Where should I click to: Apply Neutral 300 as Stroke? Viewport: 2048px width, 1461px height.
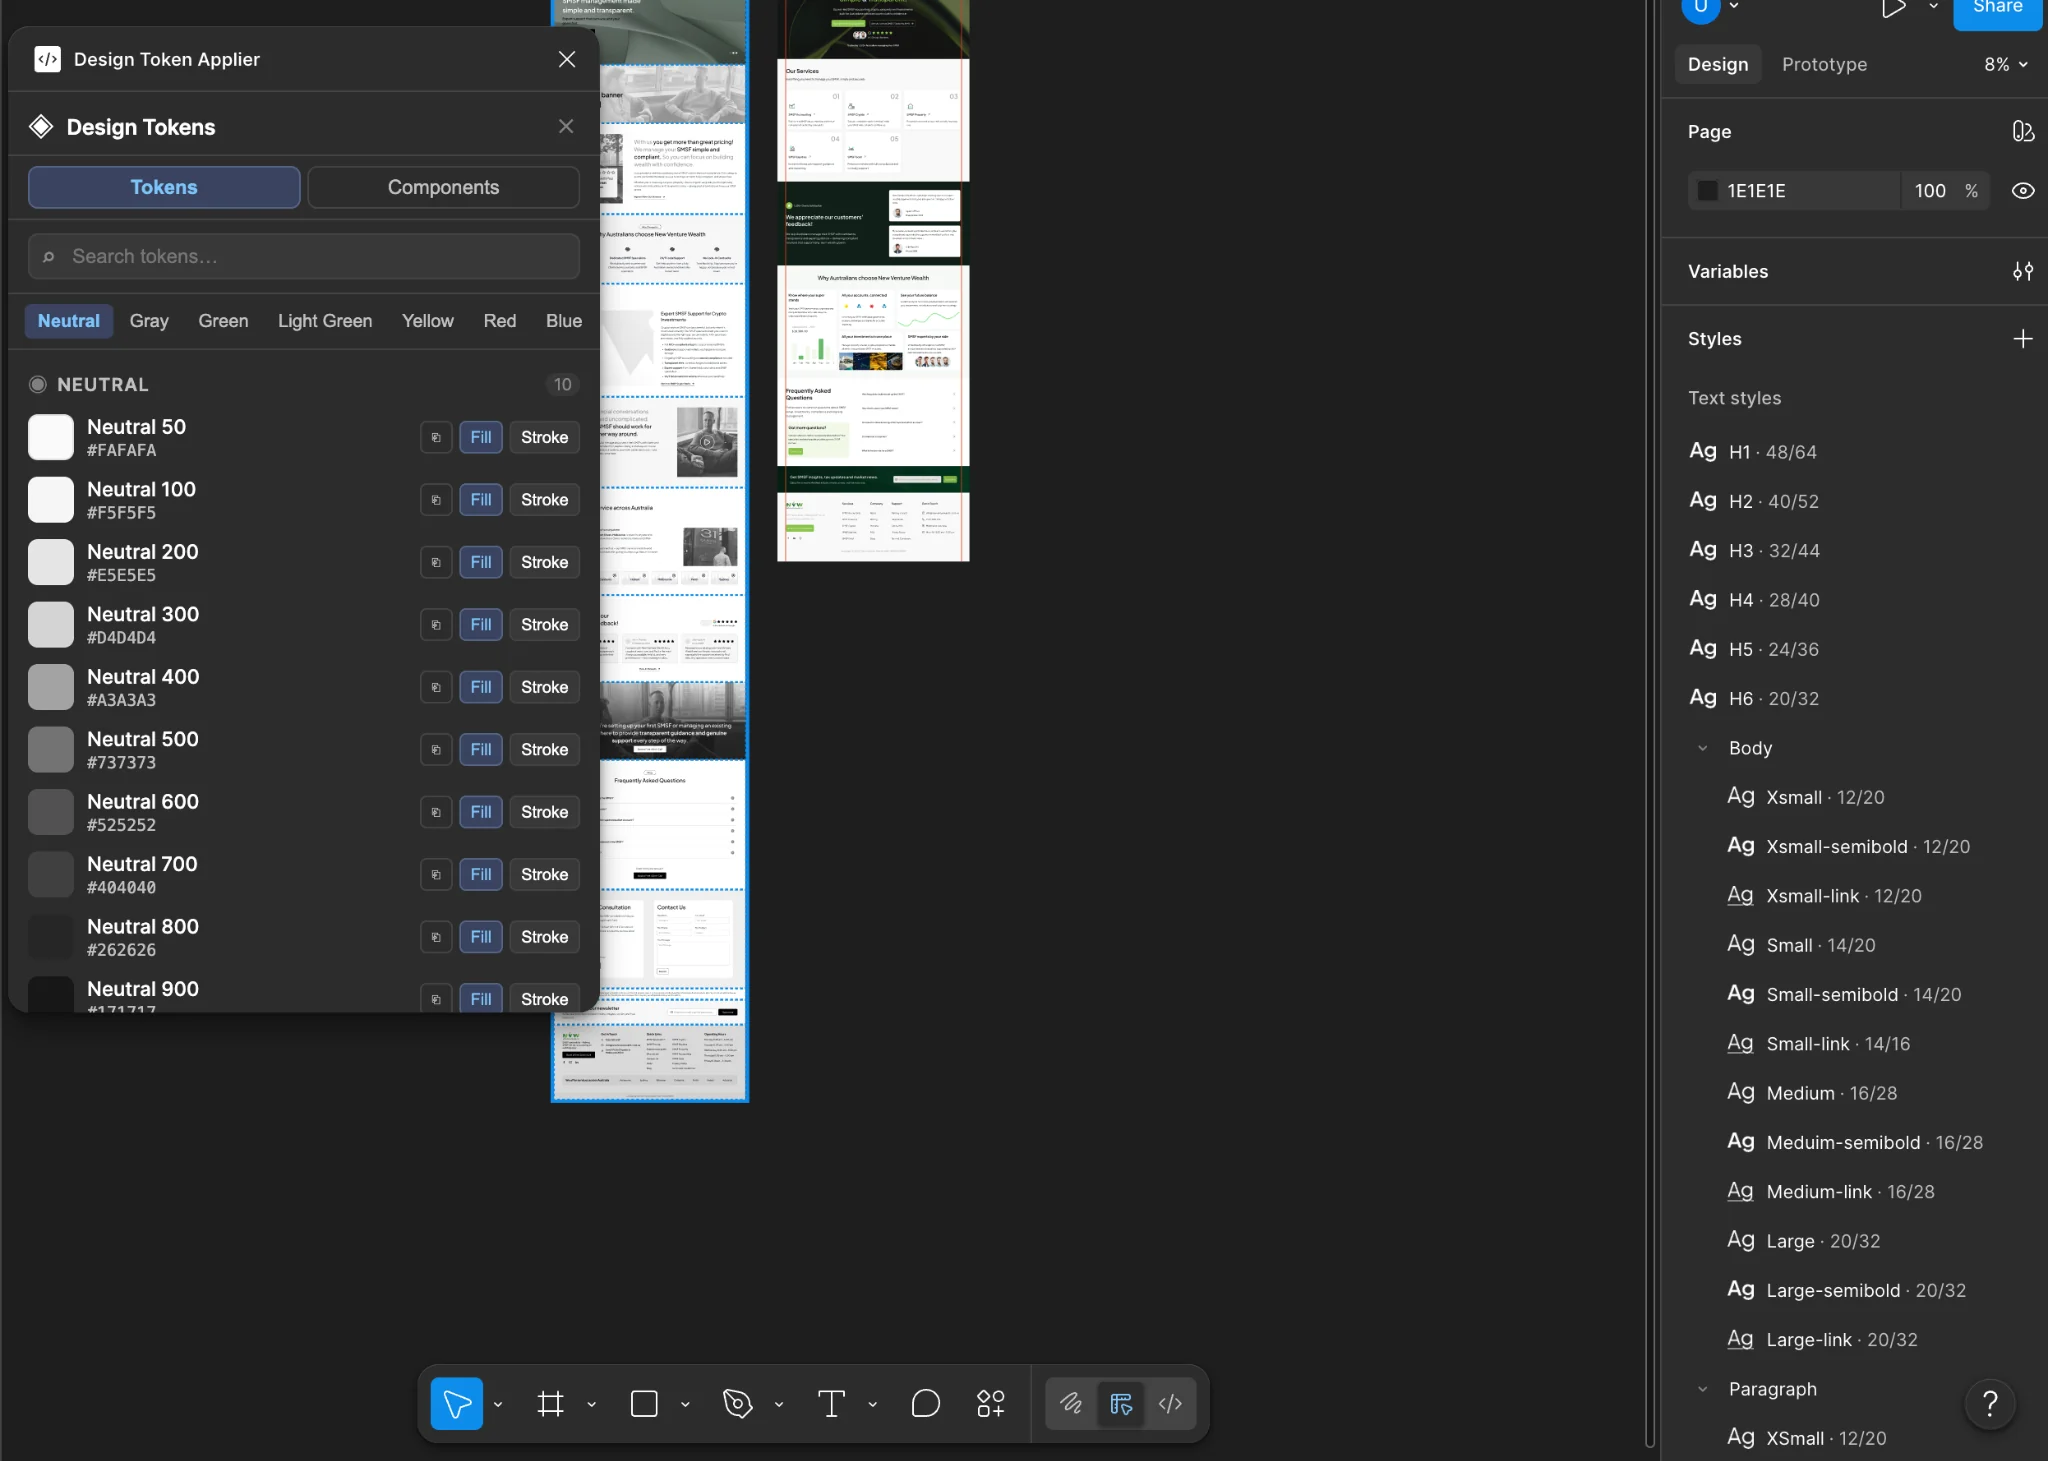click(x=544, y=625)
